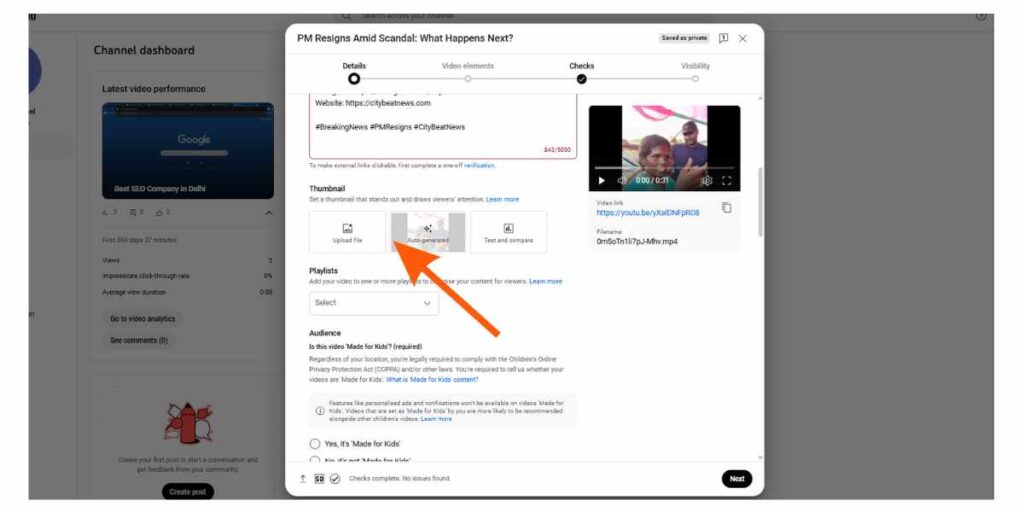Click the #BreakingNews hashtags line in description
Screen dimensions: 1024x512
[390, 127]
